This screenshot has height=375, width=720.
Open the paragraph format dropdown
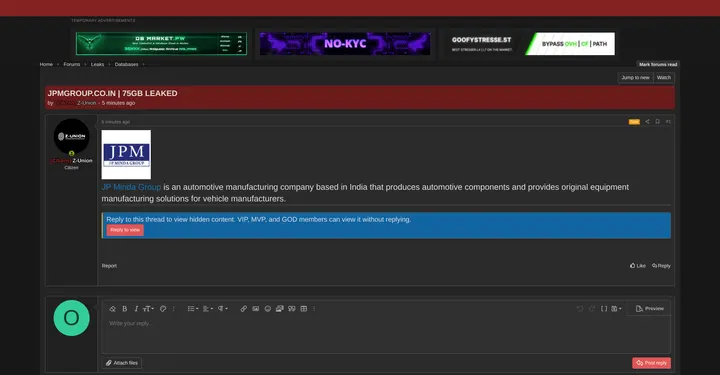point(223,309)
